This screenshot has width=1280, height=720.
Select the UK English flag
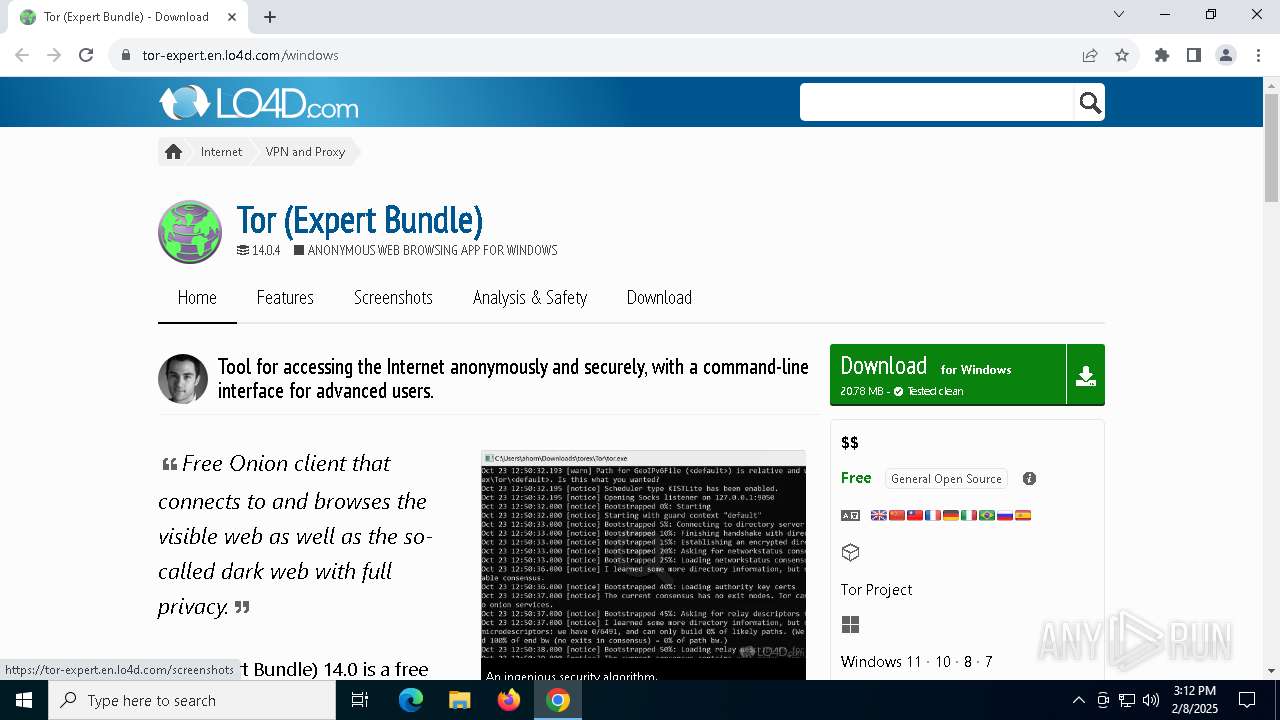click(879, 515)
